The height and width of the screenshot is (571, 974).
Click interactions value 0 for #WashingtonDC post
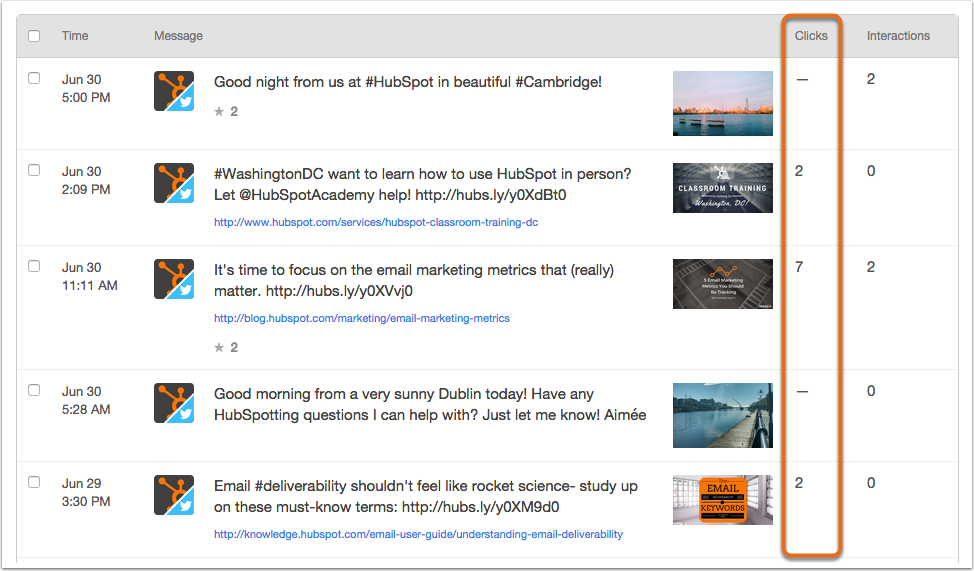871,171
